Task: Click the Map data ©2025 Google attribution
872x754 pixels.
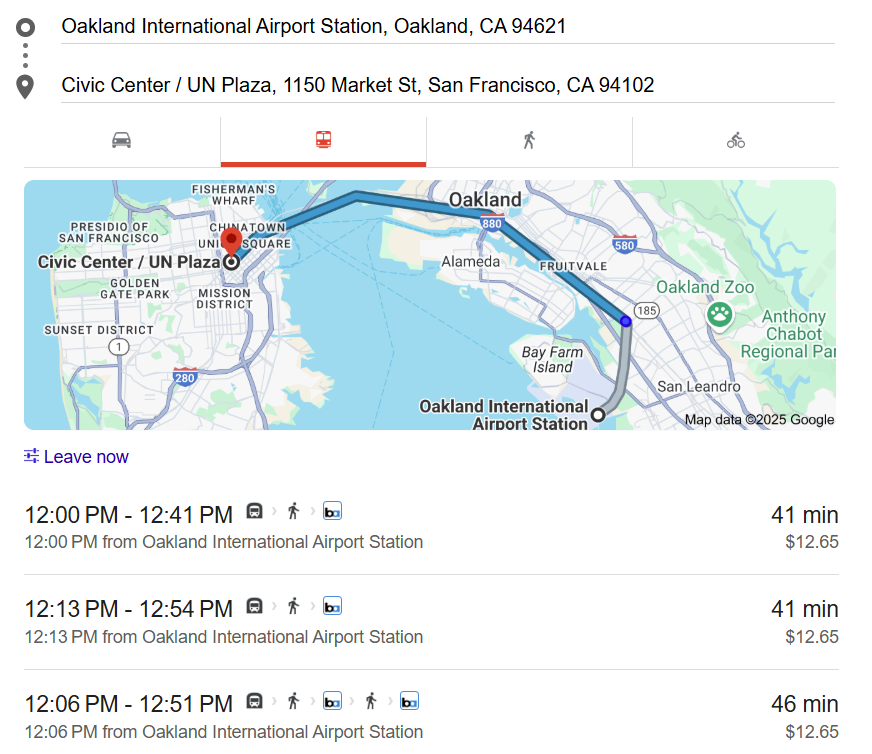Action: [759, 420]
